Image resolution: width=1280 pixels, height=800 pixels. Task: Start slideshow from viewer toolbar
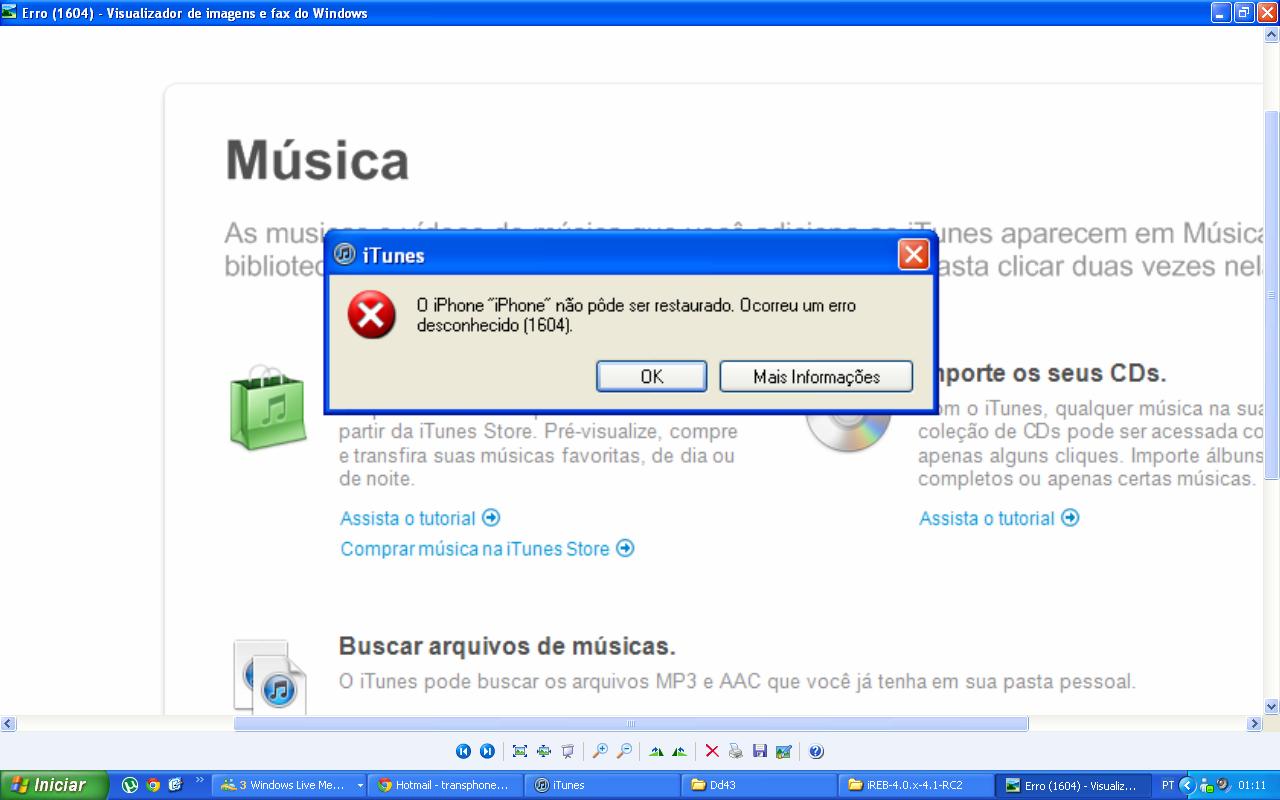[568, 751]
